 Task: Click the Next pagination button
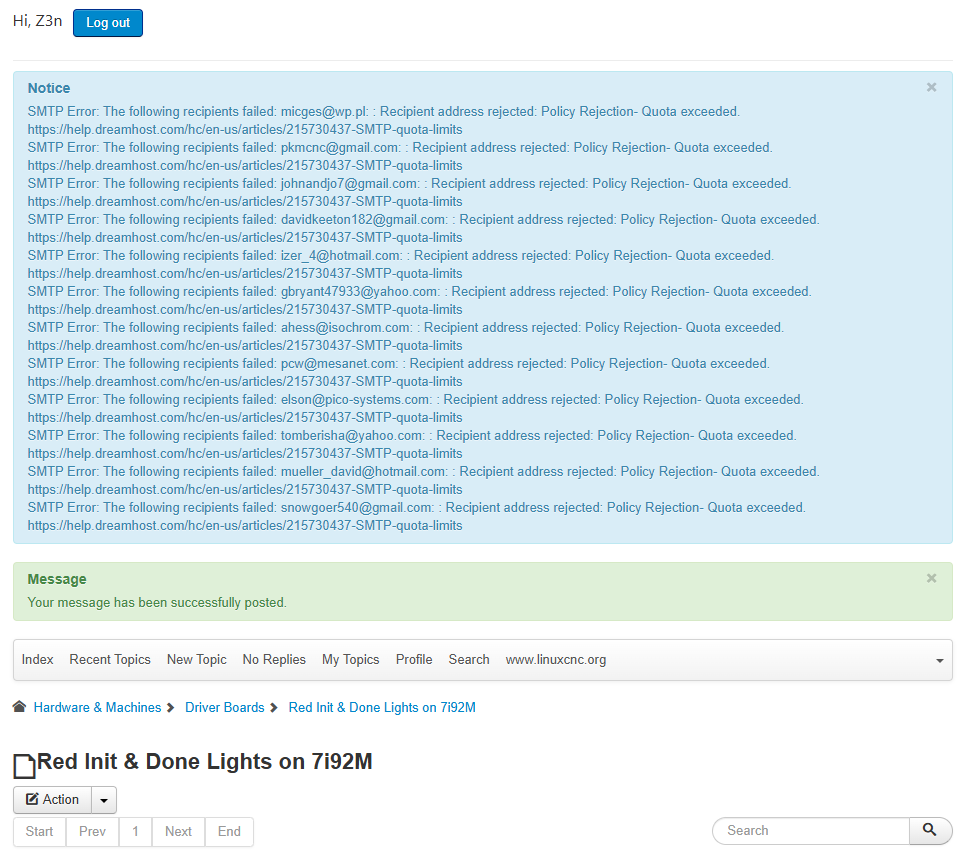pos(178,832)
